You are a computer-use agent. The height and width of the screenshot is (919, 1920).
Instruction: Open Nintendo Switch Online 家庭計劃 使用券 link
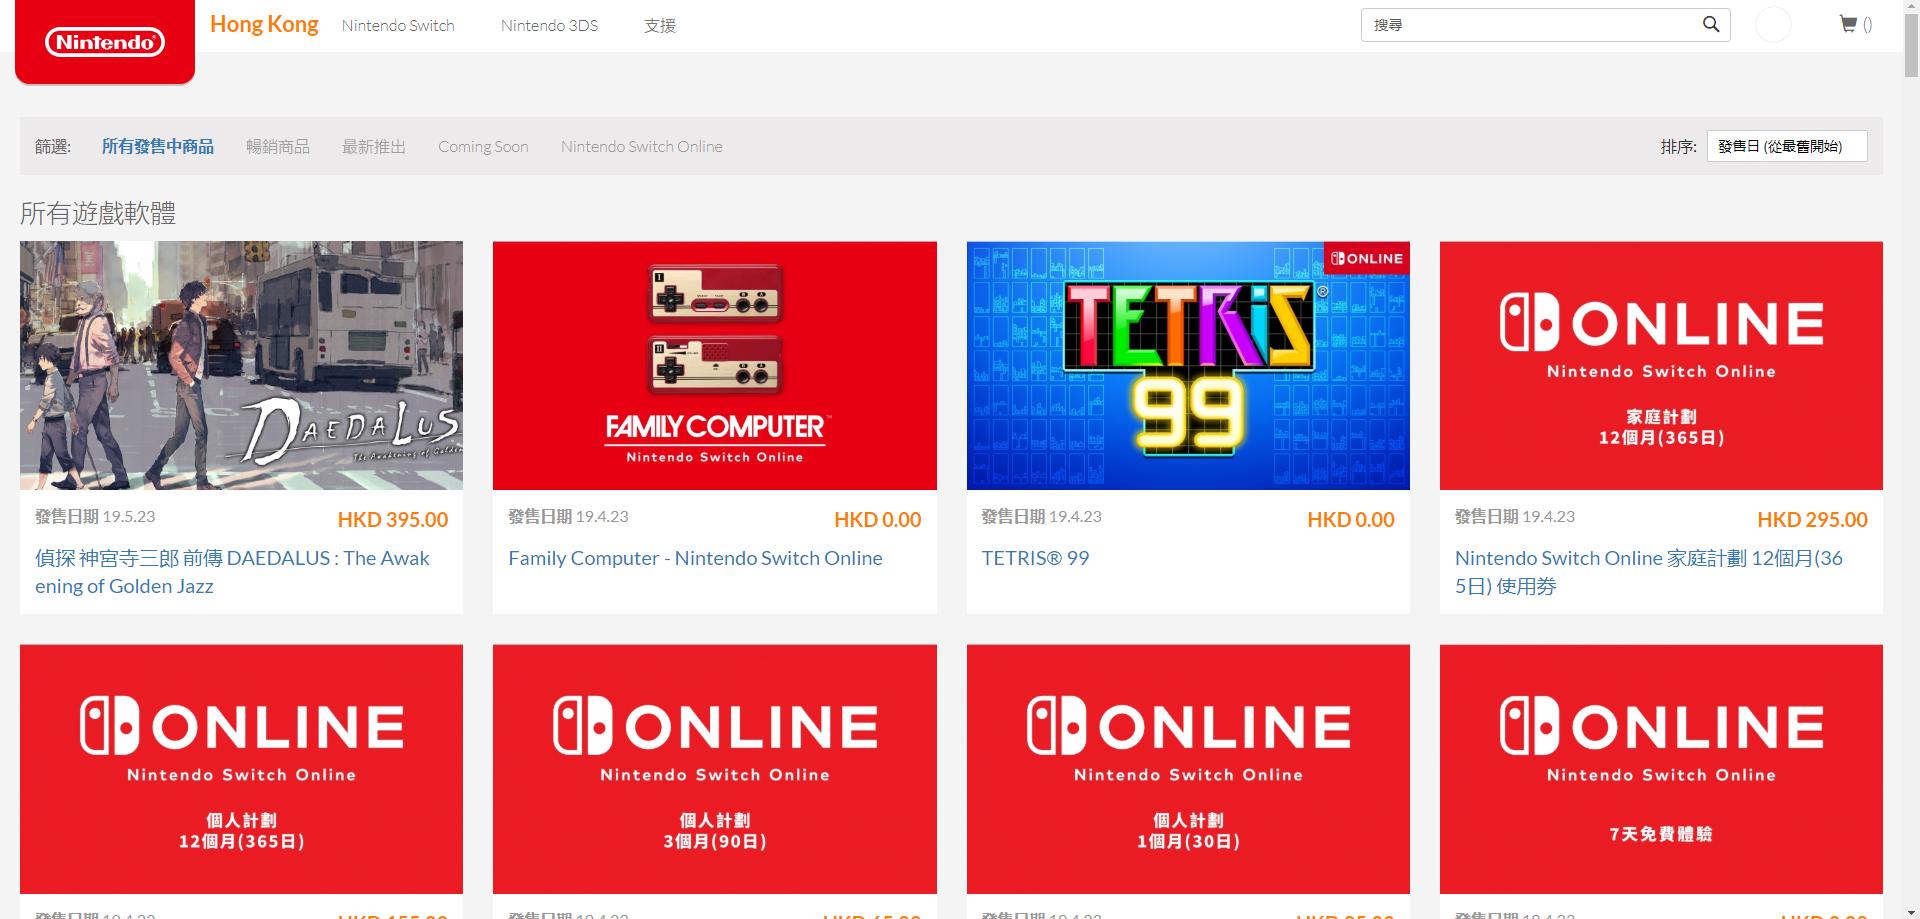(x=1649, y=572)
